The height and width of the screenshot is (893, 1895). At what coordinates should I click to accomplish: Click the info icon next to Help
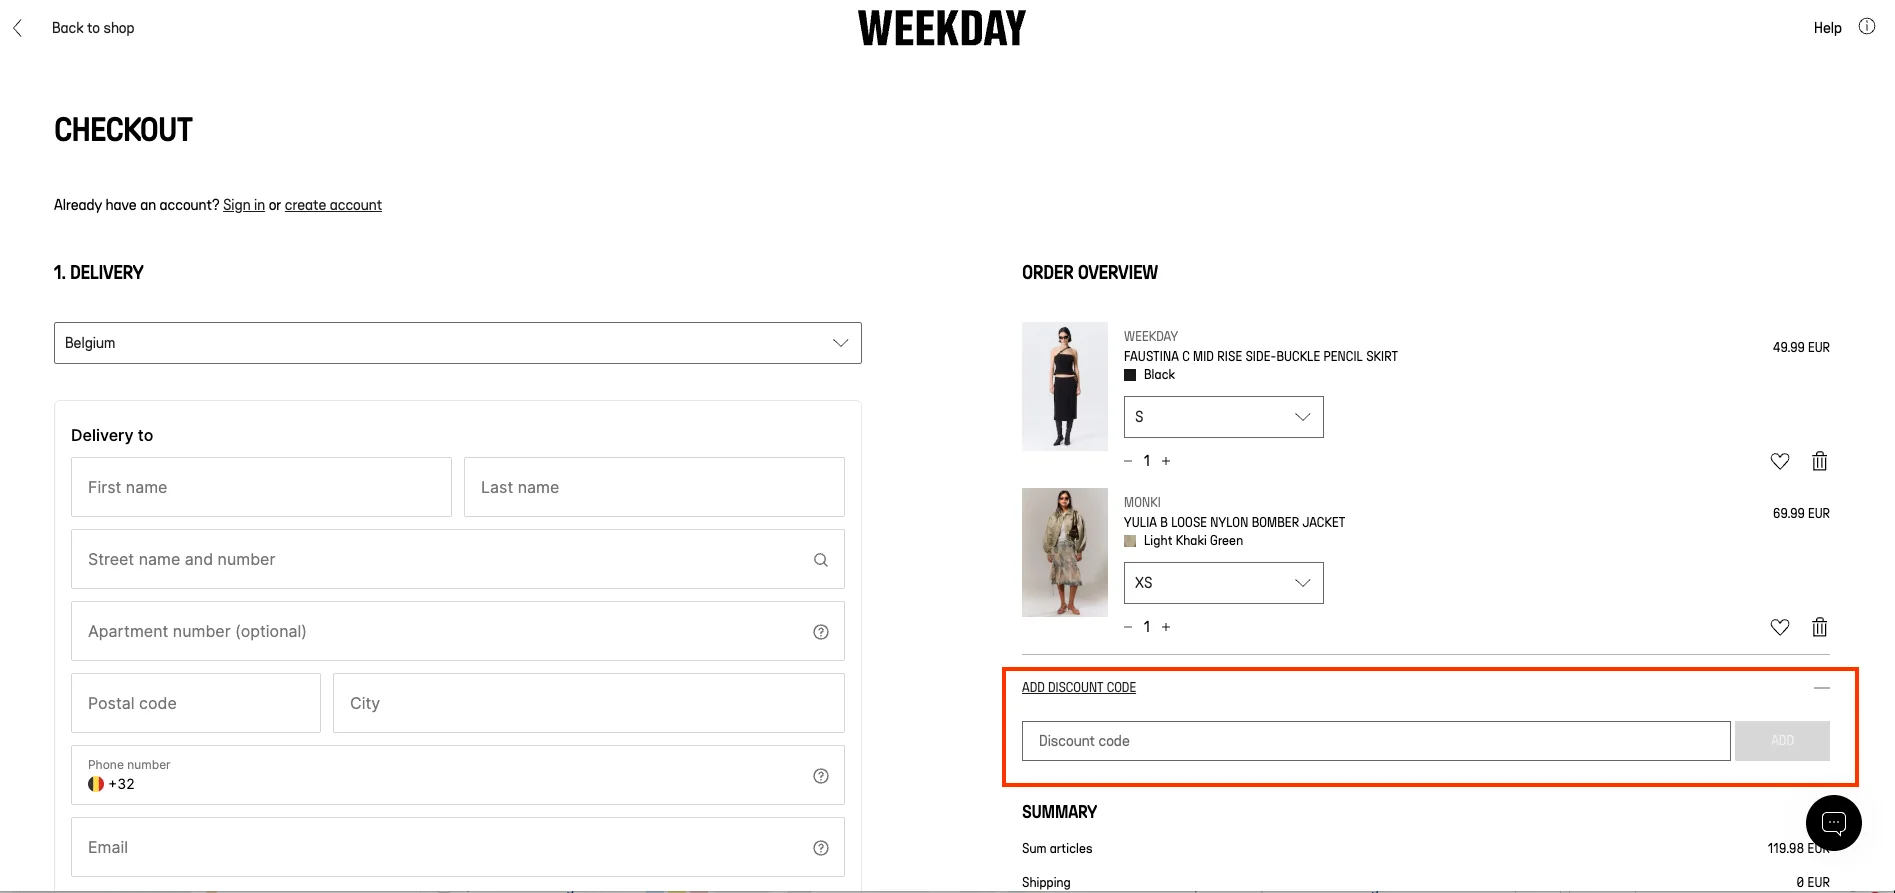tap(1867, 27)
